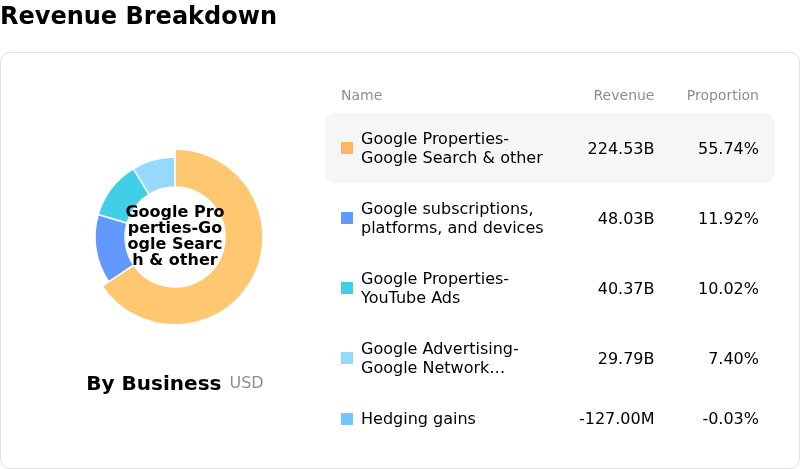This screenshot has width=800, height=469.
Task: Click the orange Google Search legend swatch
Action: tap(347, 148)
